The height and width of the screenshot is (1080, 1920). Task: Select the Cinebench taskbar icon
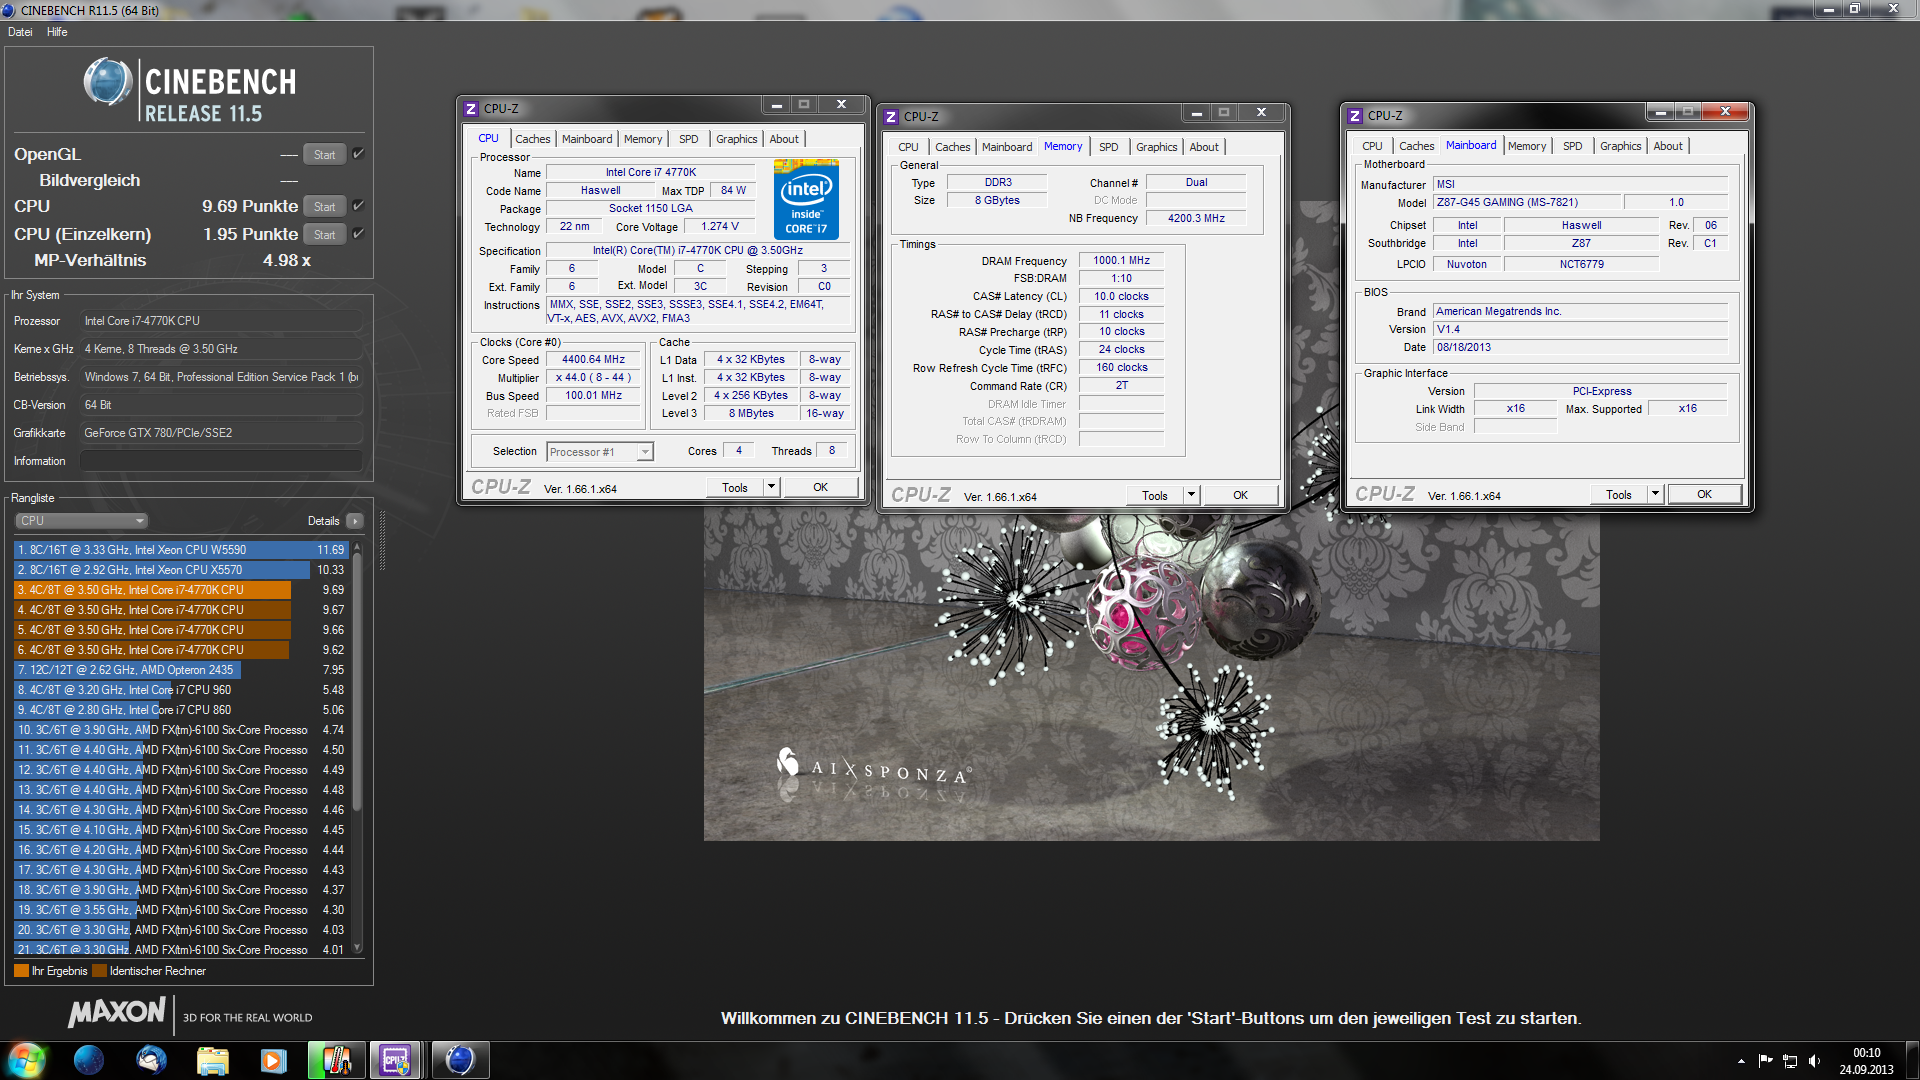click(x=459, y=1060)
